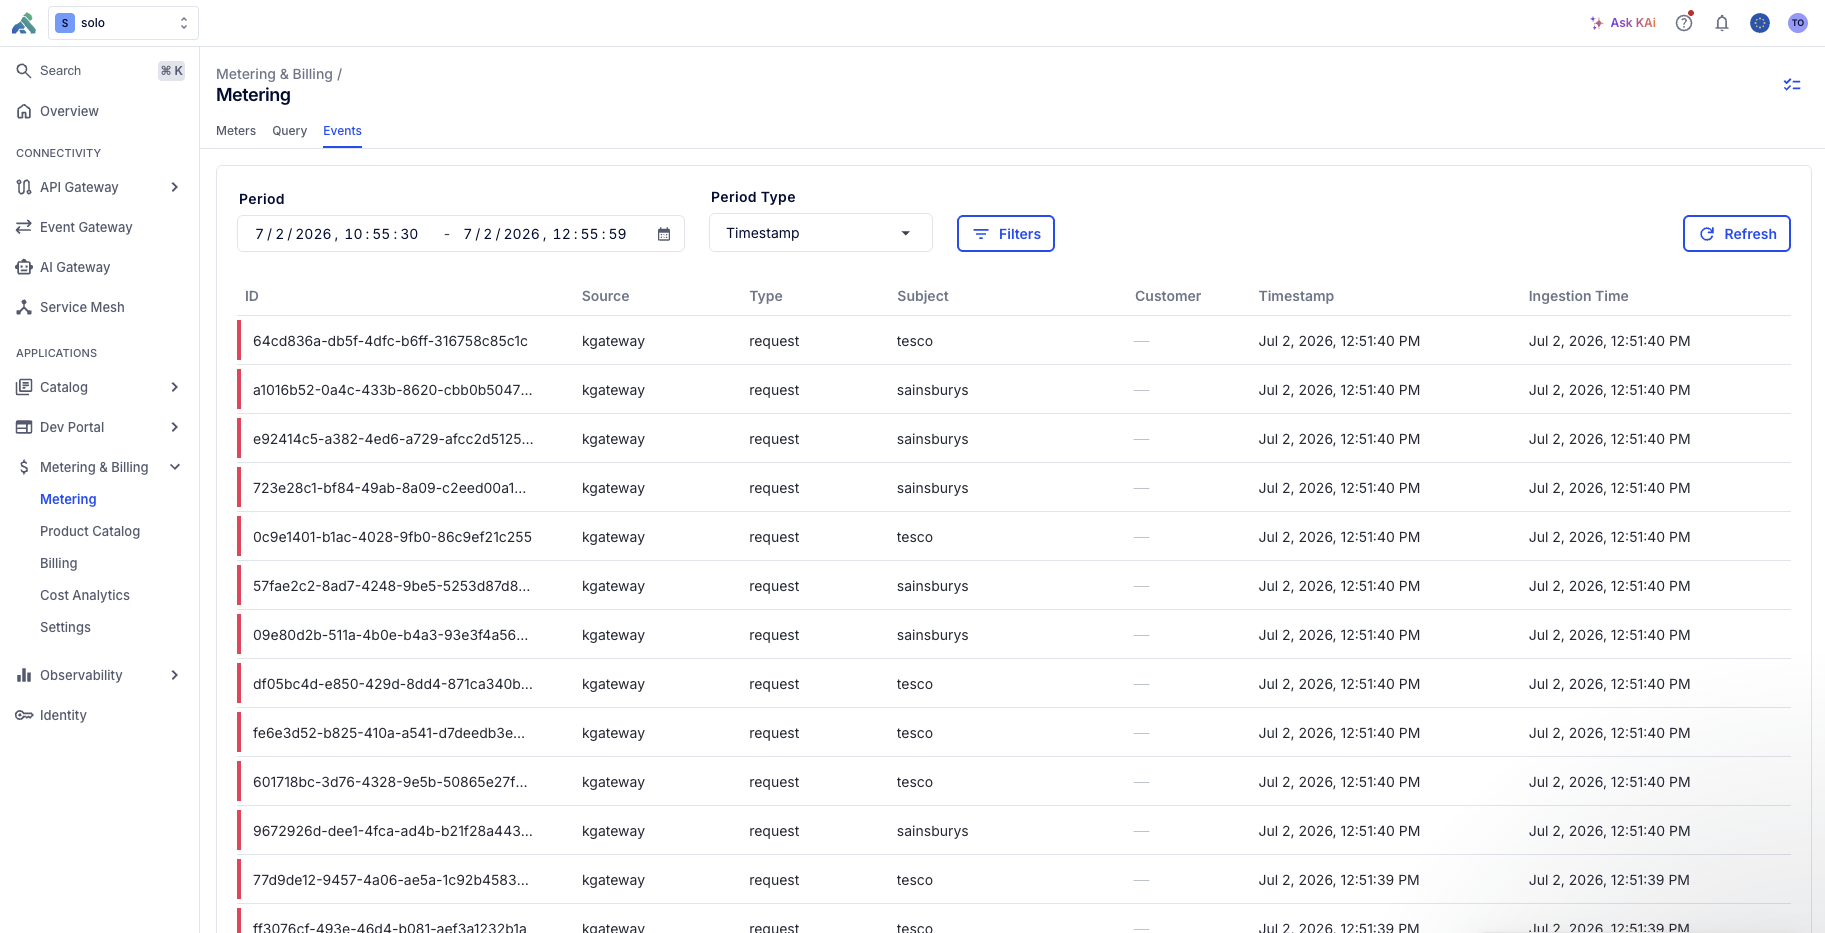The width and height of the screenshot is (1825, 933).
Task: Open Cost Analytics in the sidebar
Action: [85, 595]
